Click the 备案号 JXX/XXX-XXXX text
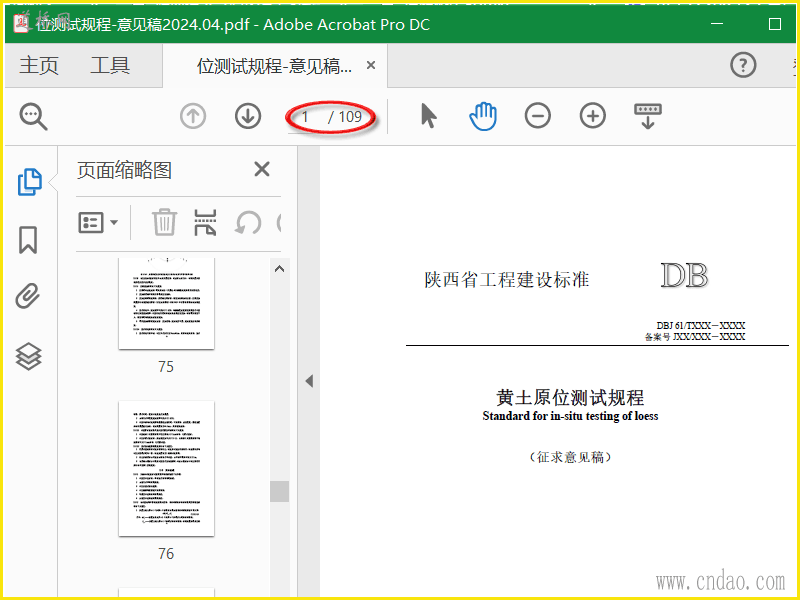 click(x=695, y=337)
